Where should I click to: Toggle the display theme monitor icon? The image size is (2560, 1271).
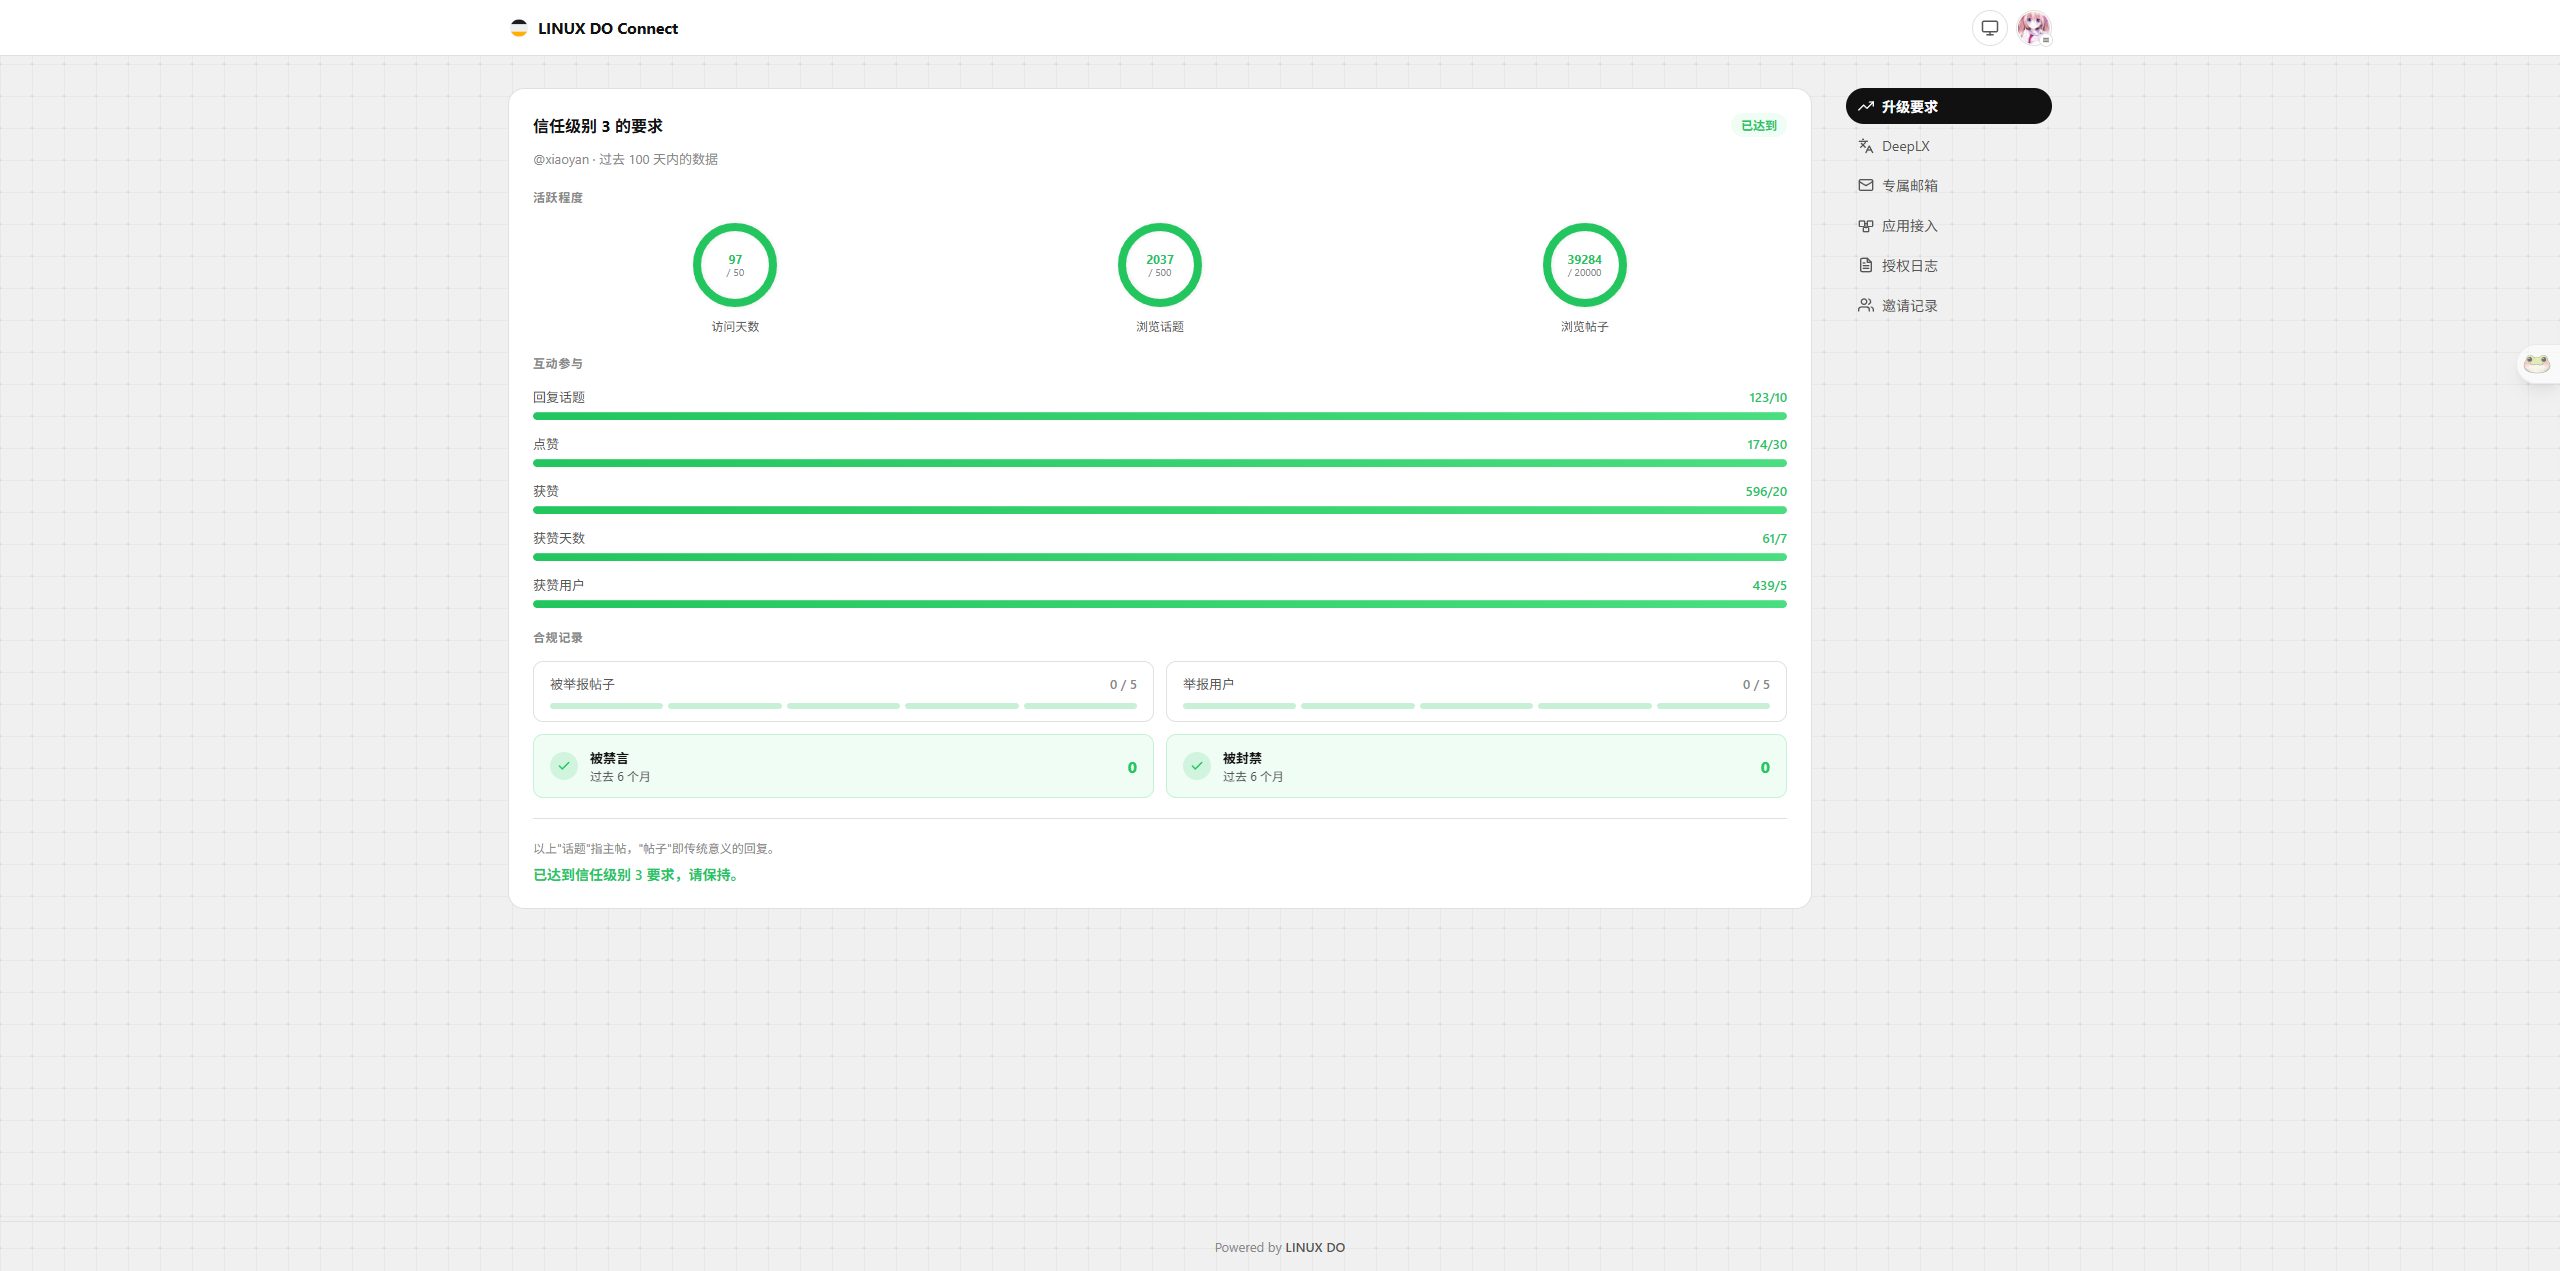click(1989, 28)
